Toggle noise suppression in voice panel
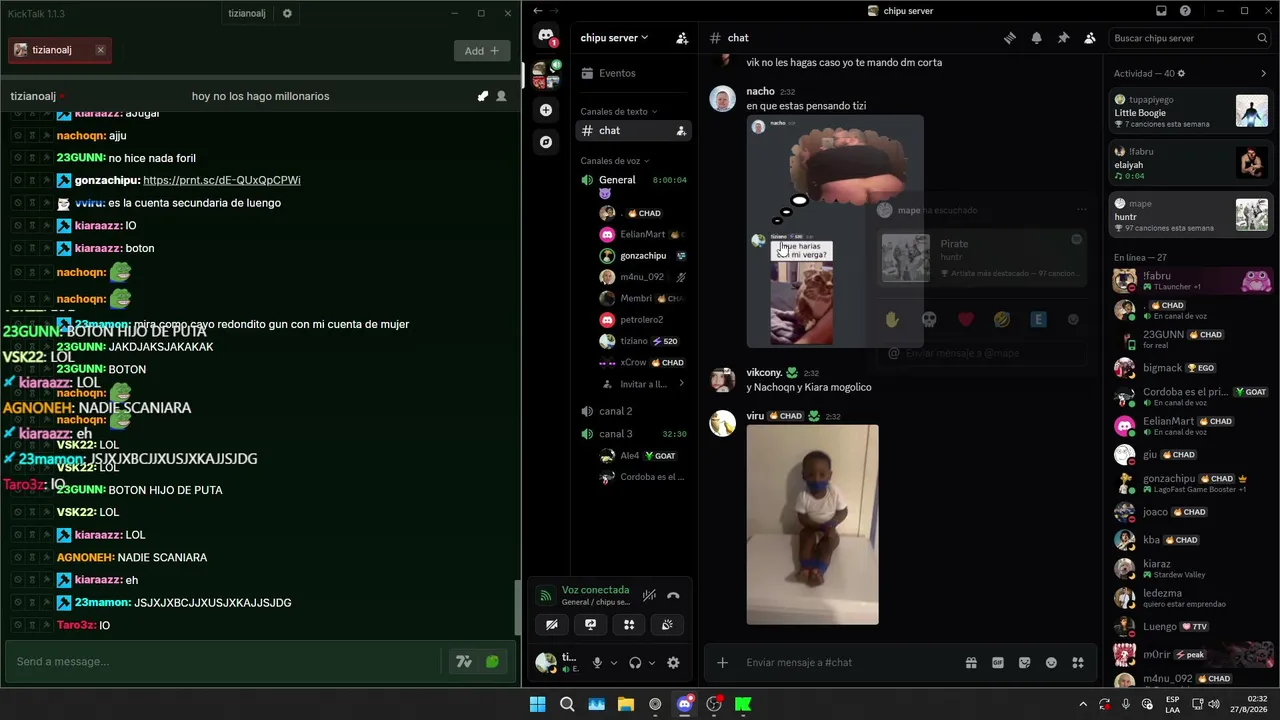 649,595
